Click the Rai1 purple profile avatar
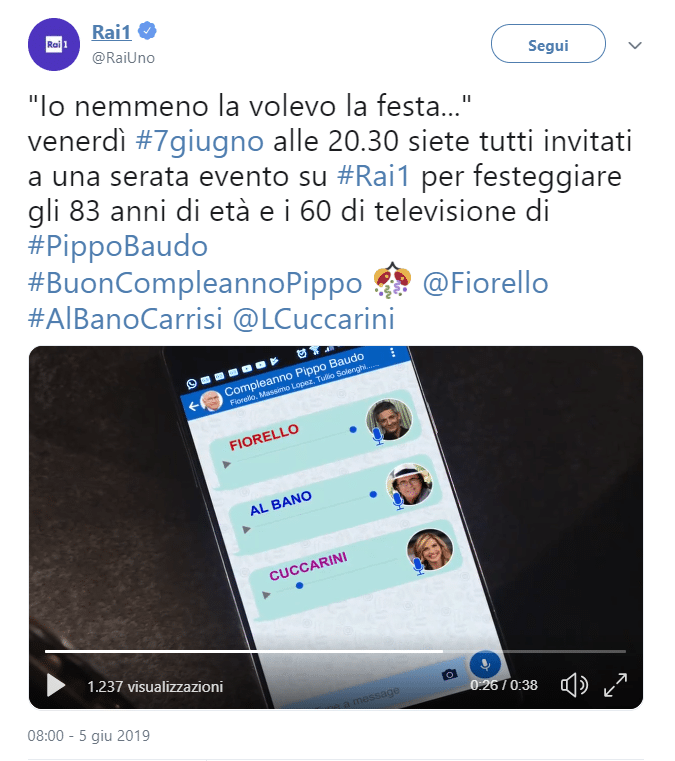The image size is (675, 761). point(54,45)
